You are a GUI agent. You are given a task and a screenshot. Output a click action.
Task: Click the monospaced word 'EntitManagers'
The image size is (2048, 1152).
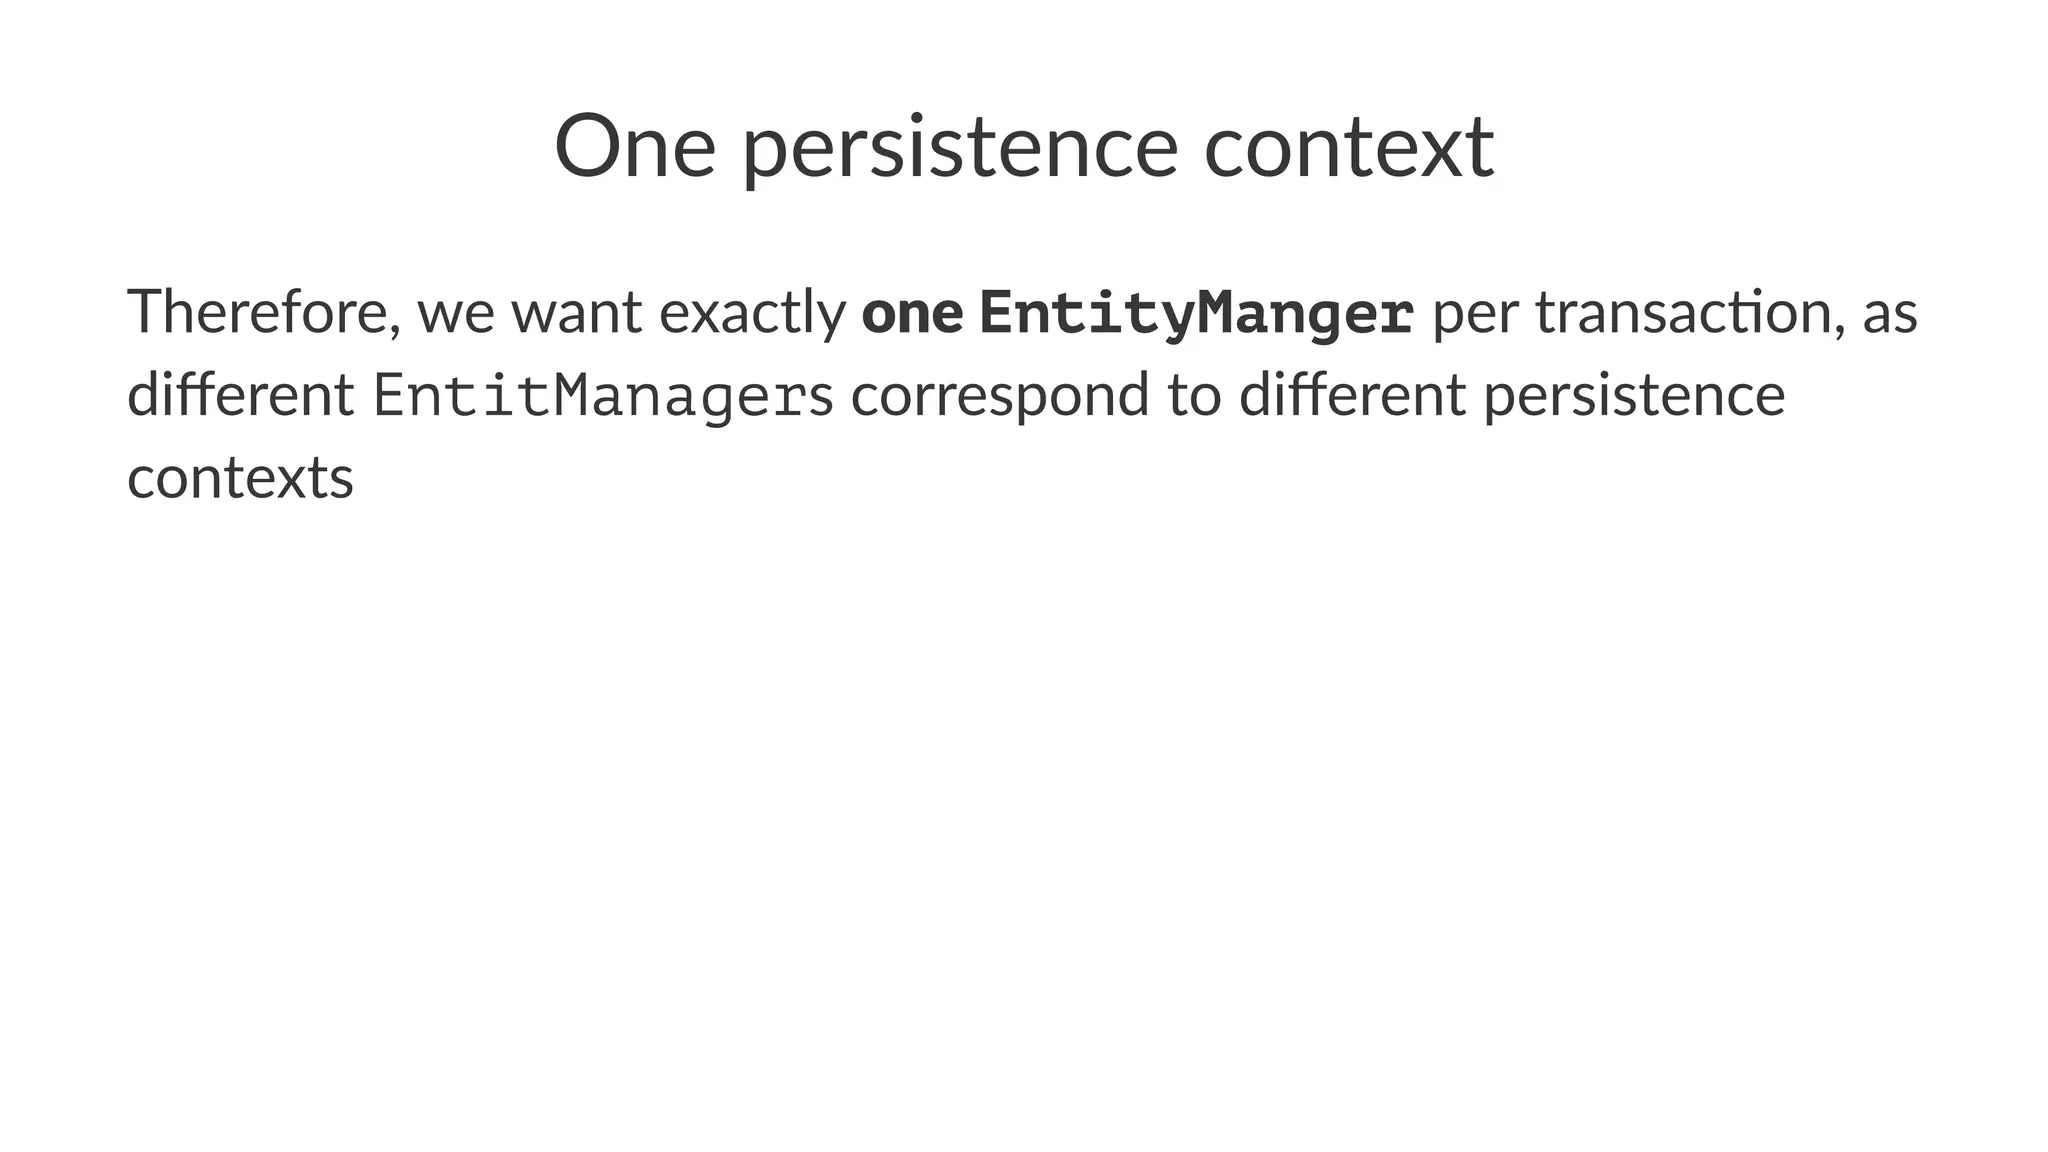pyautogui.click(x=603, y=395)
